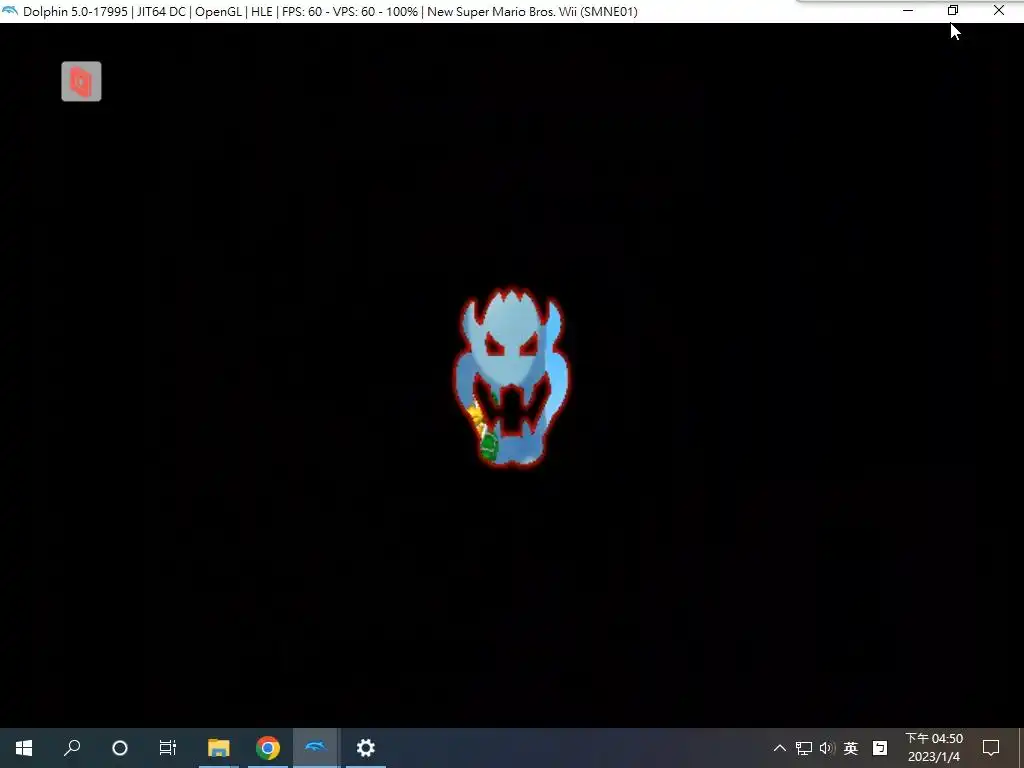Open File Explorer from the taskbar

(219, 748)
